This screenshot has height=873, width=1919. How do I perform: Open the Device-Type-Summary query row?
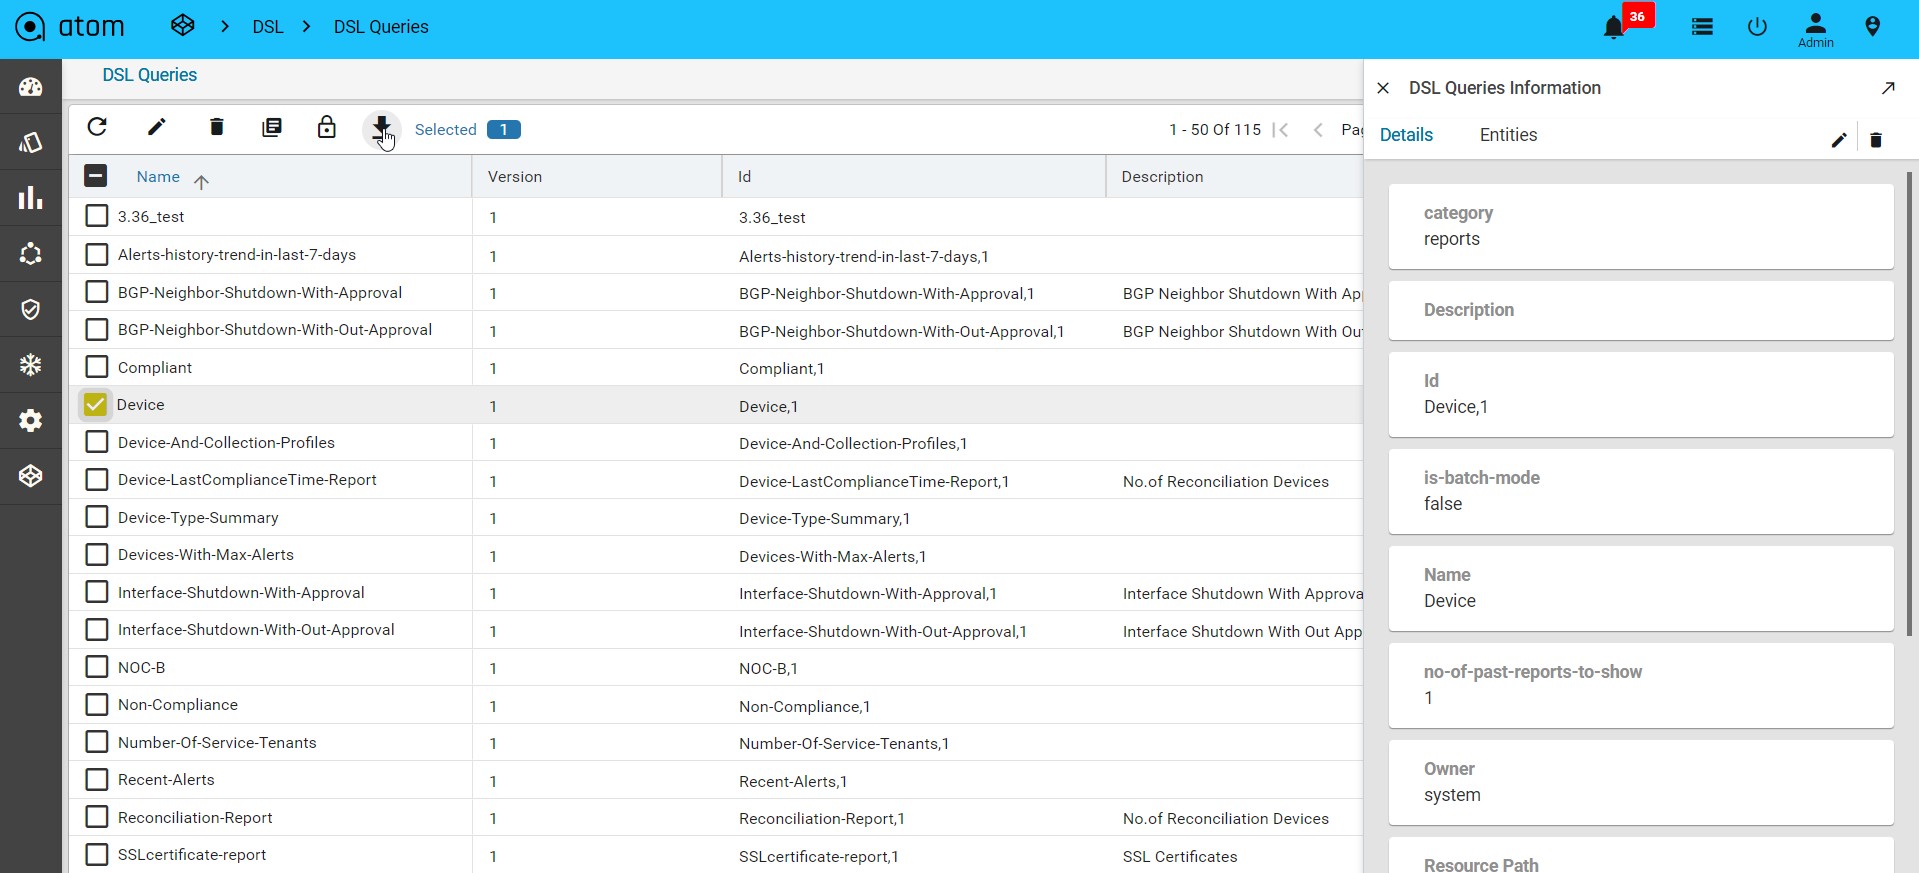[715, 517]
